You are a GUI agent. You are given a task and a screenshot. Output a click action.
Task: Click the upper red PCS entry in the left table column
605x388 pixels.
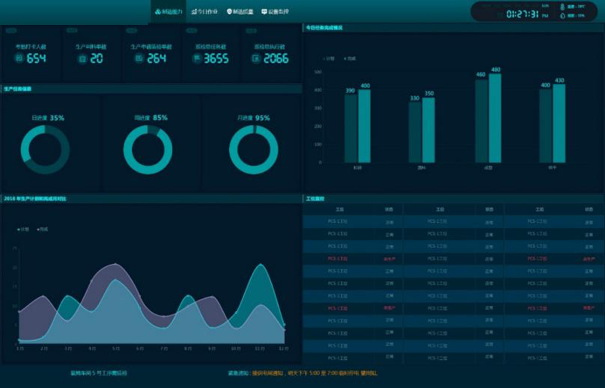[x=338, y=259]
